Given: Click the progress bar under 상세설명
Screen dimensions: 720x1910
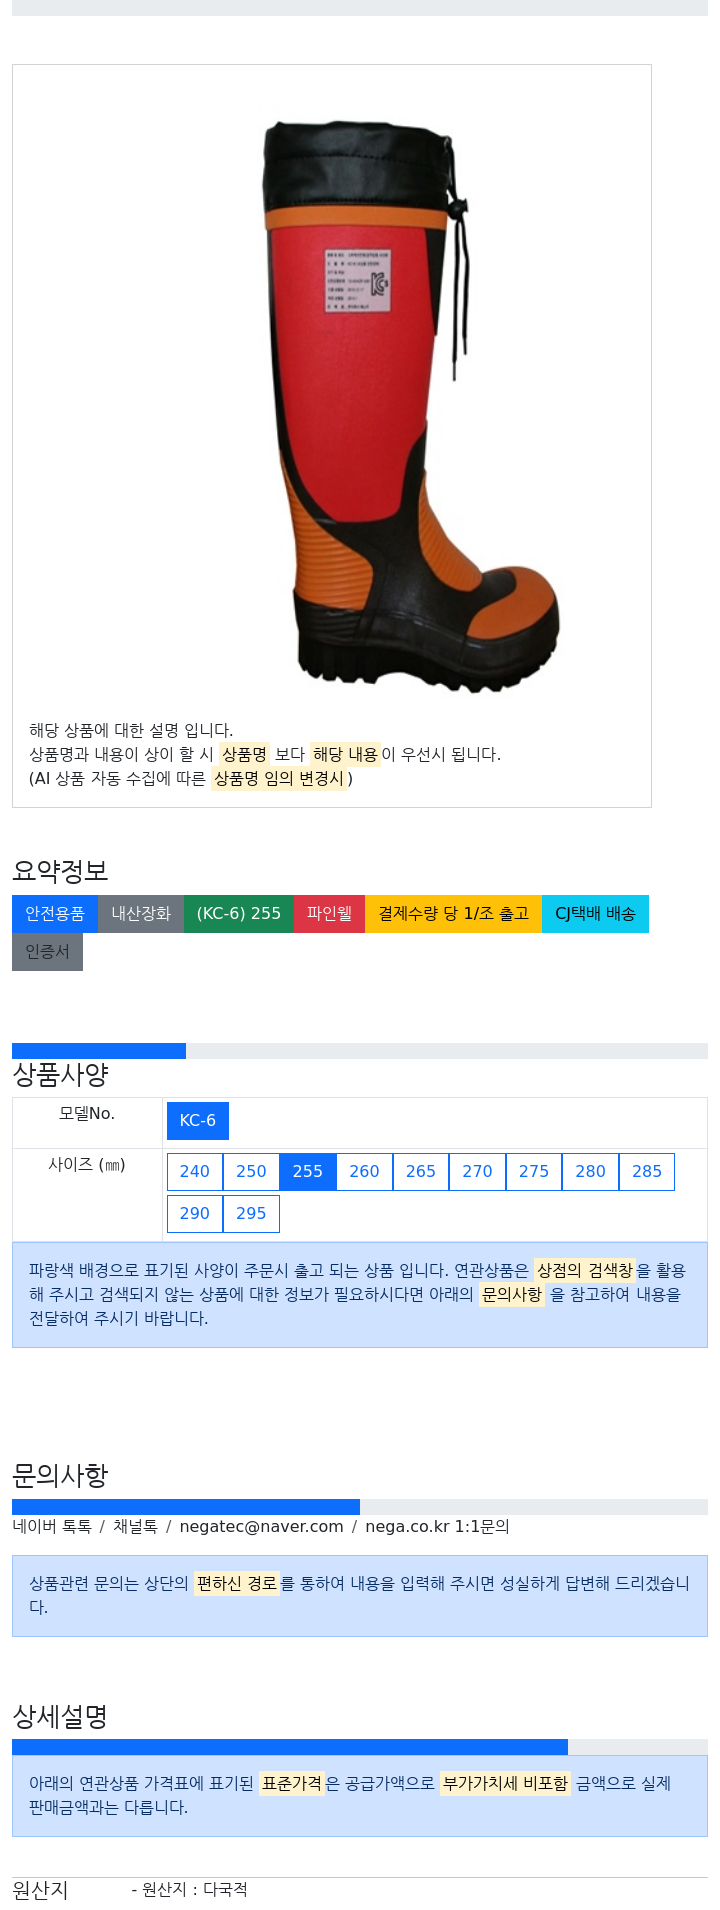Looking at the screenshot, I should [x=360, y=1747].
